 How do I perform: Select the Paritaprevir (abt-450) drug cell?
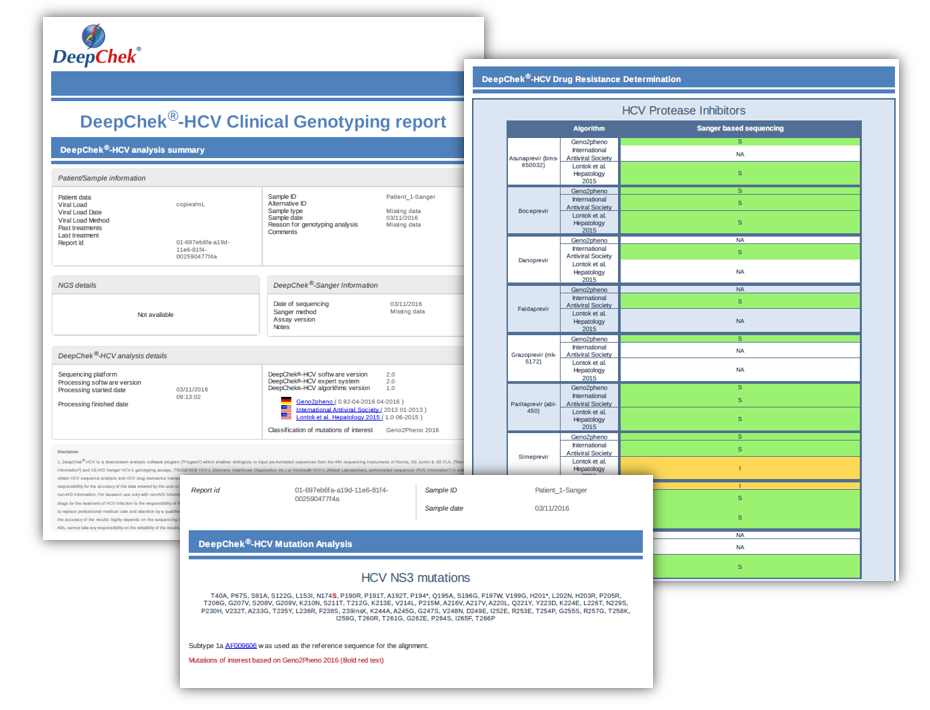(533, 407)
